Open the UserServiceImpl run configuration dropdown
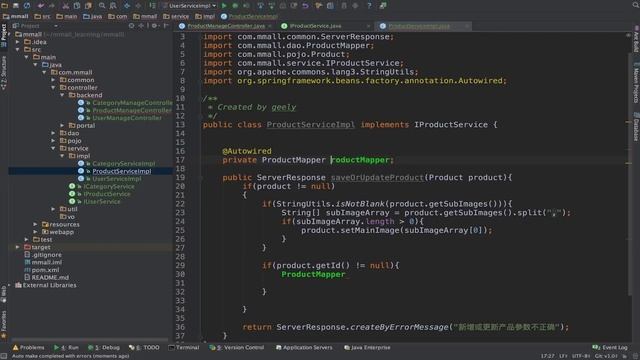 [x=189, y=6]
